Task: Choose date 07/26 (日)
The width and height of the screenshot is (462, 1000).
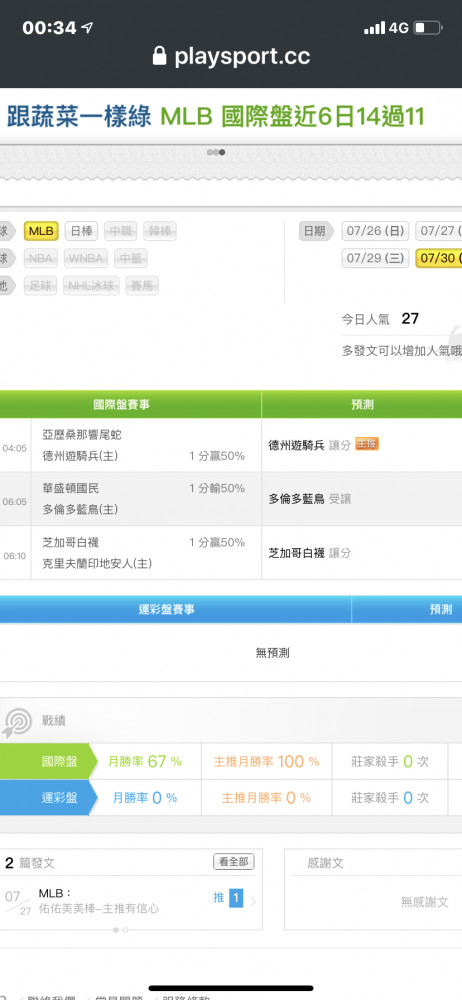Action: pos(375,231)
